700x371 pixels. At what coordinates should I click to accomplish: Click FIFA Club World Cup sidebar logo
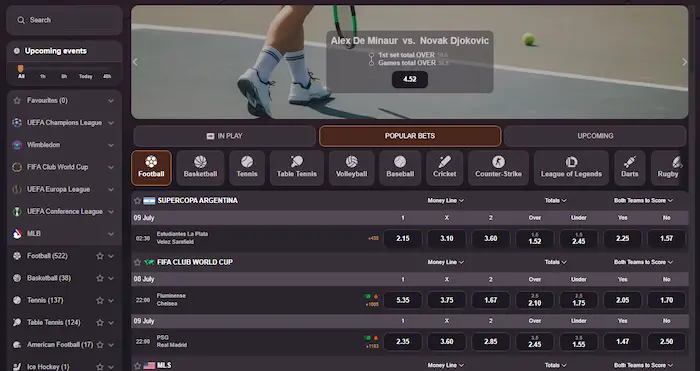point(17,167)
